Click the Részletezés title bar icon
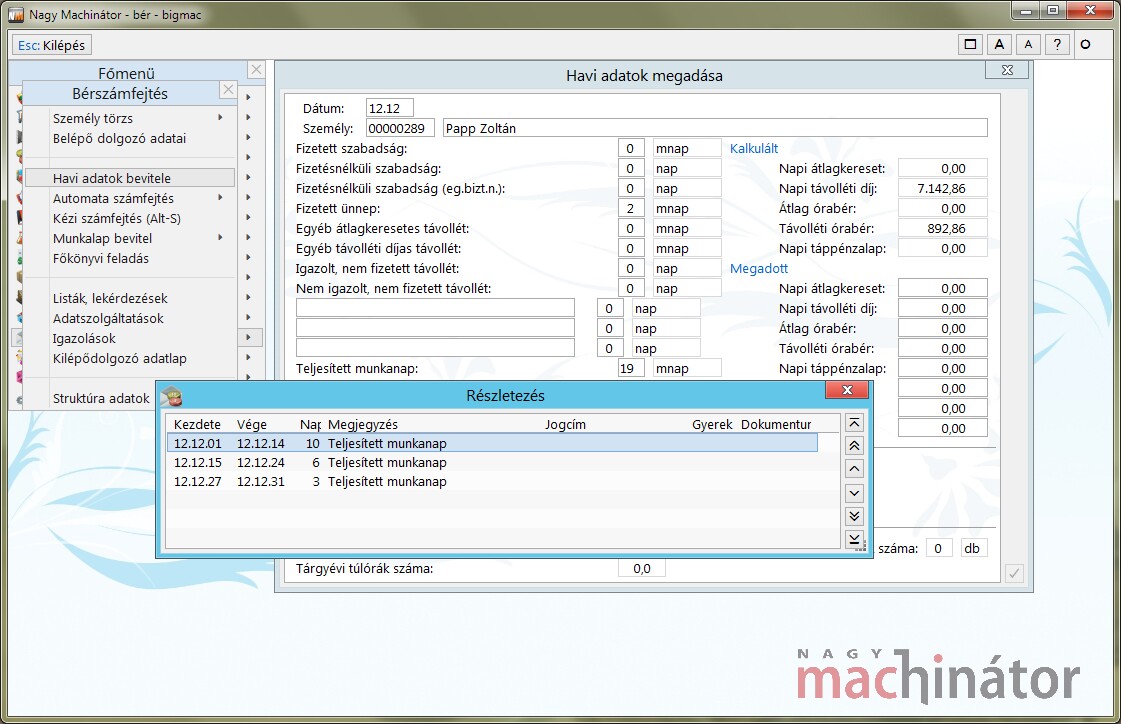Image resolution: width=1121 pixels, height=724 pixels. (x=171, y=395)
